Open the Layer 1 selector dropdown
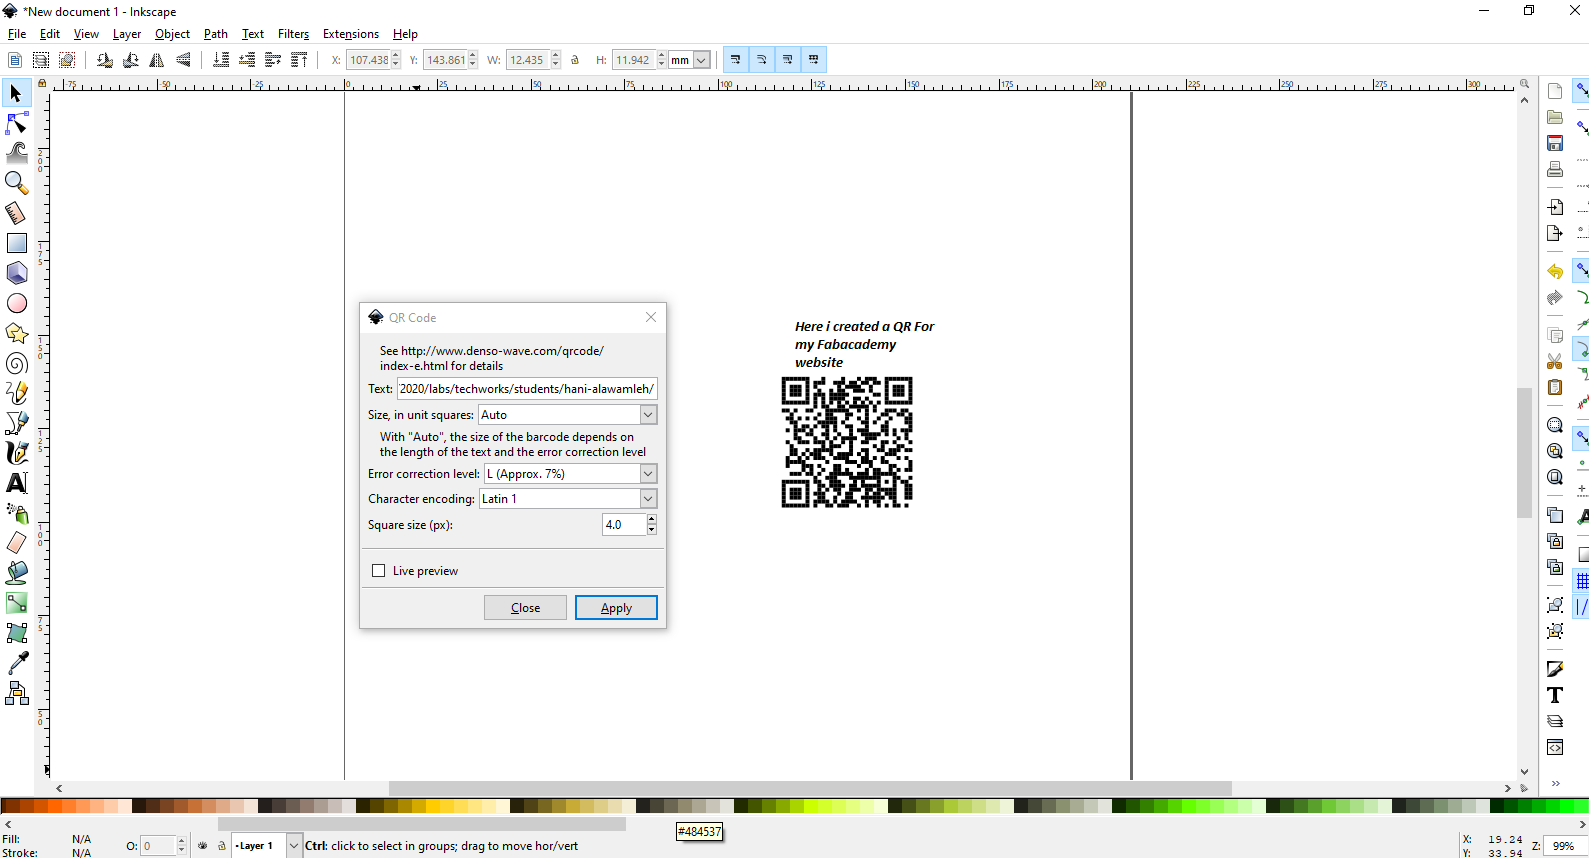The height and width of the screenshot is (858, 1589). [294, 846]
